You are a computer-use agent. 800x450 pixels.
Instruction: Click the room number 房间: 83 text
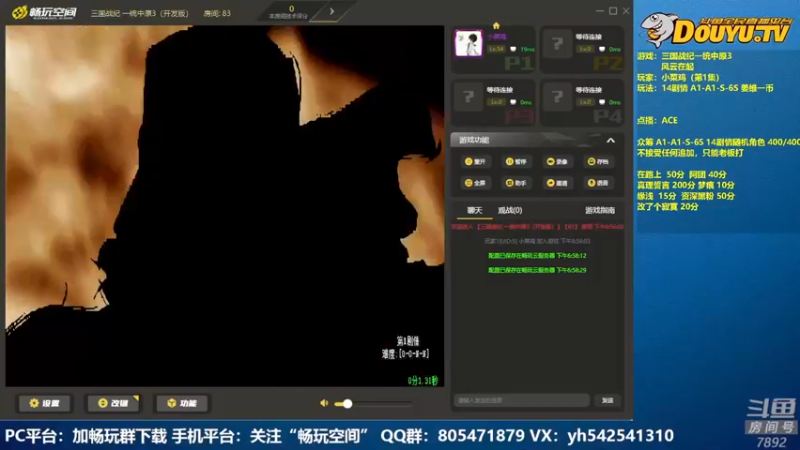pos(217,13)
